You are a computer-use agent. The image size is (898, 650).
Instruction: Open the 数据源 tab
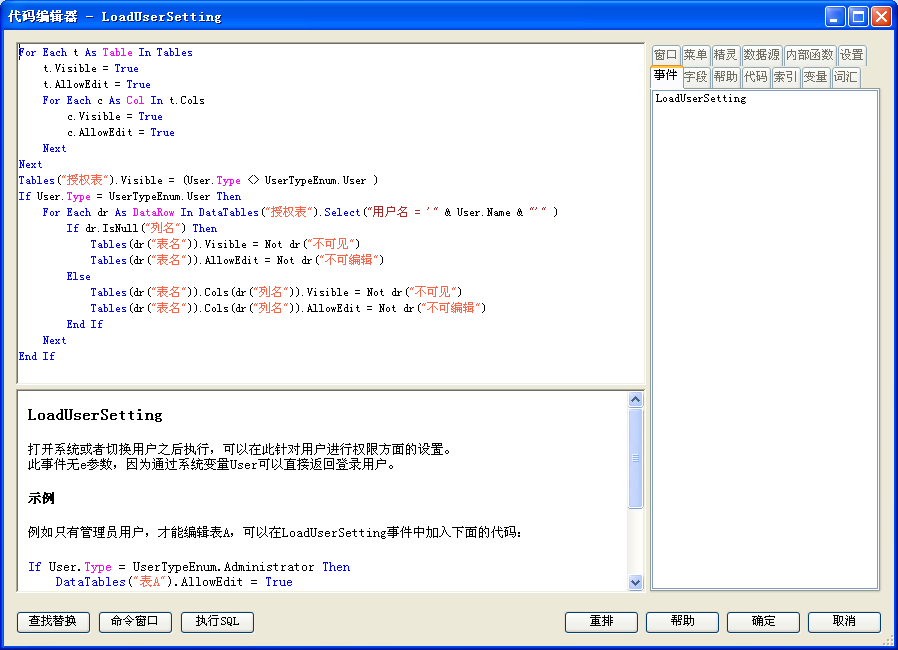(761, 55)
